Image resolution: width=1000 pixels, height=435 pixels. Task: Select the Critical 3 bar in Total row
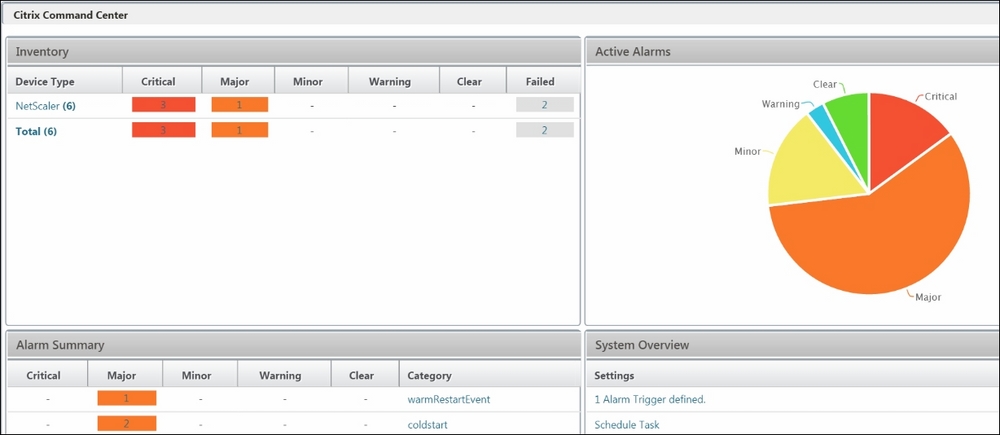click(163, 130)
